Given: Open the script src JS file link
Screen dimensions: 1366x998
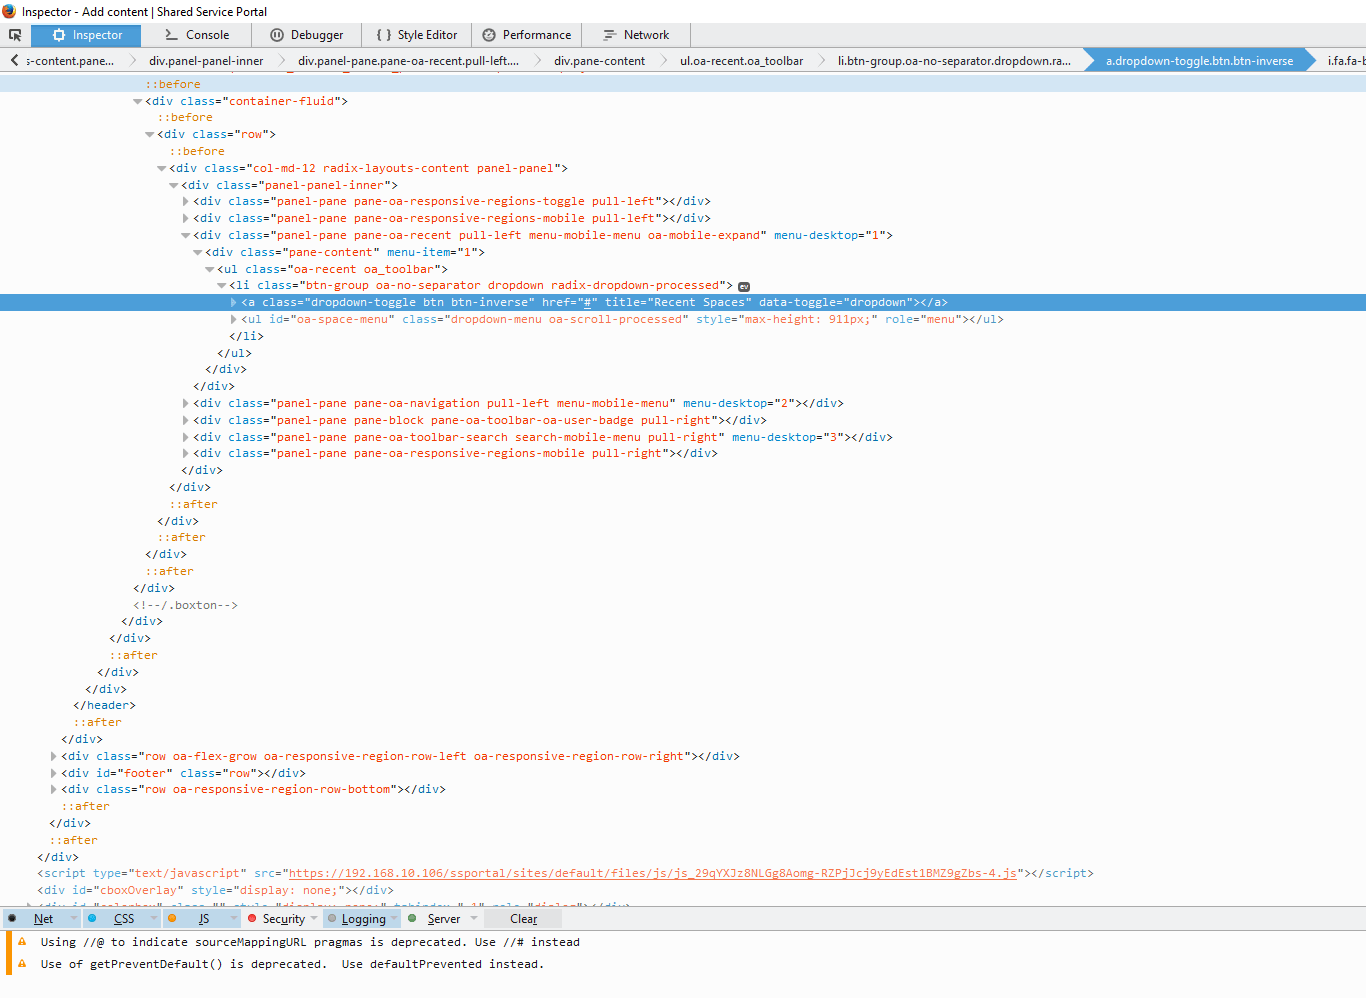Looking at the screenshot, I should pyautogui.click(x=653, y=873).
